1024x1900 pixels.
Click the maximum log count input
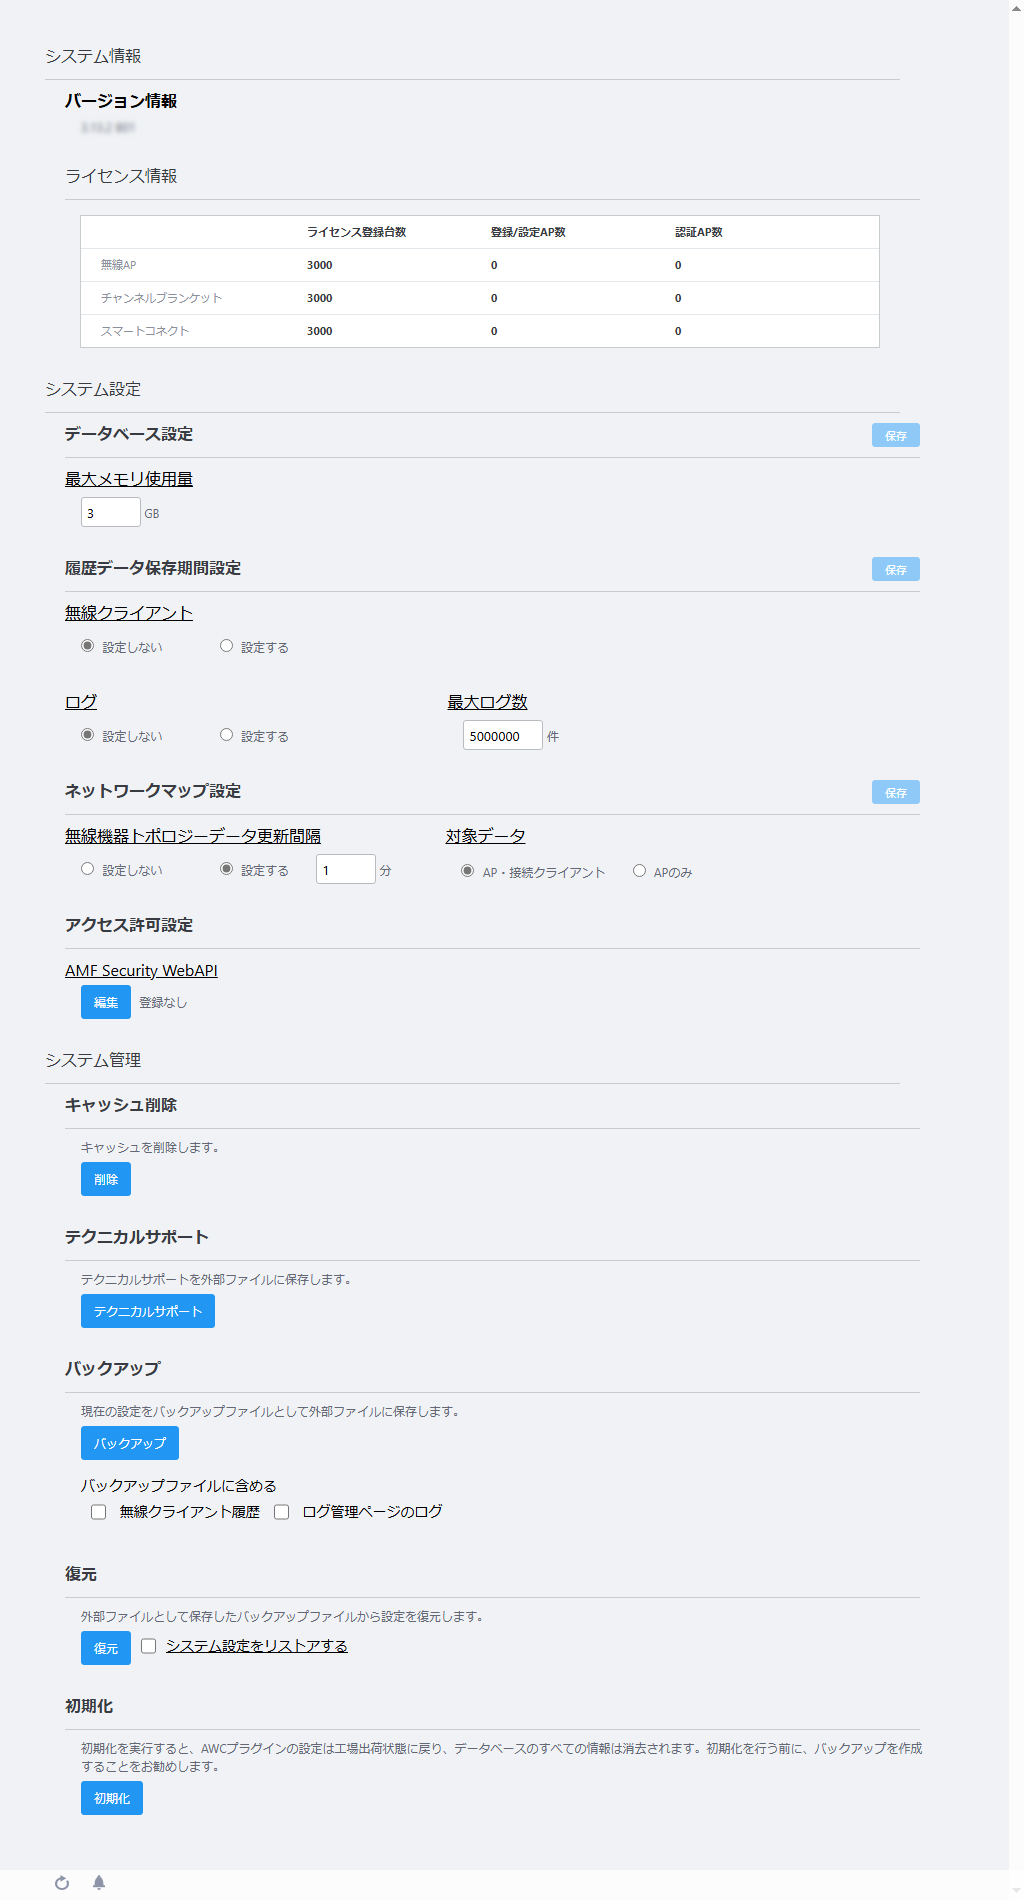click(503, 735)
